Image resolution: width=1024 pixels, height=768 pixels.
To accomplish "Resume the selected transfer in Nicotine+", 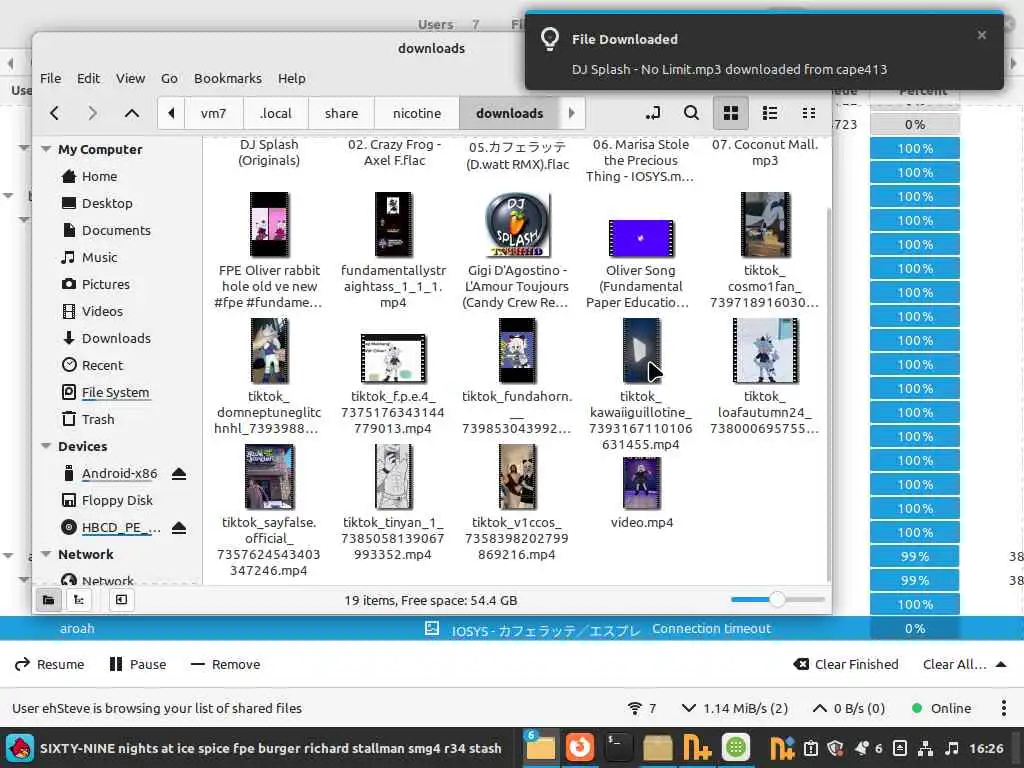I will pos(50,664).
